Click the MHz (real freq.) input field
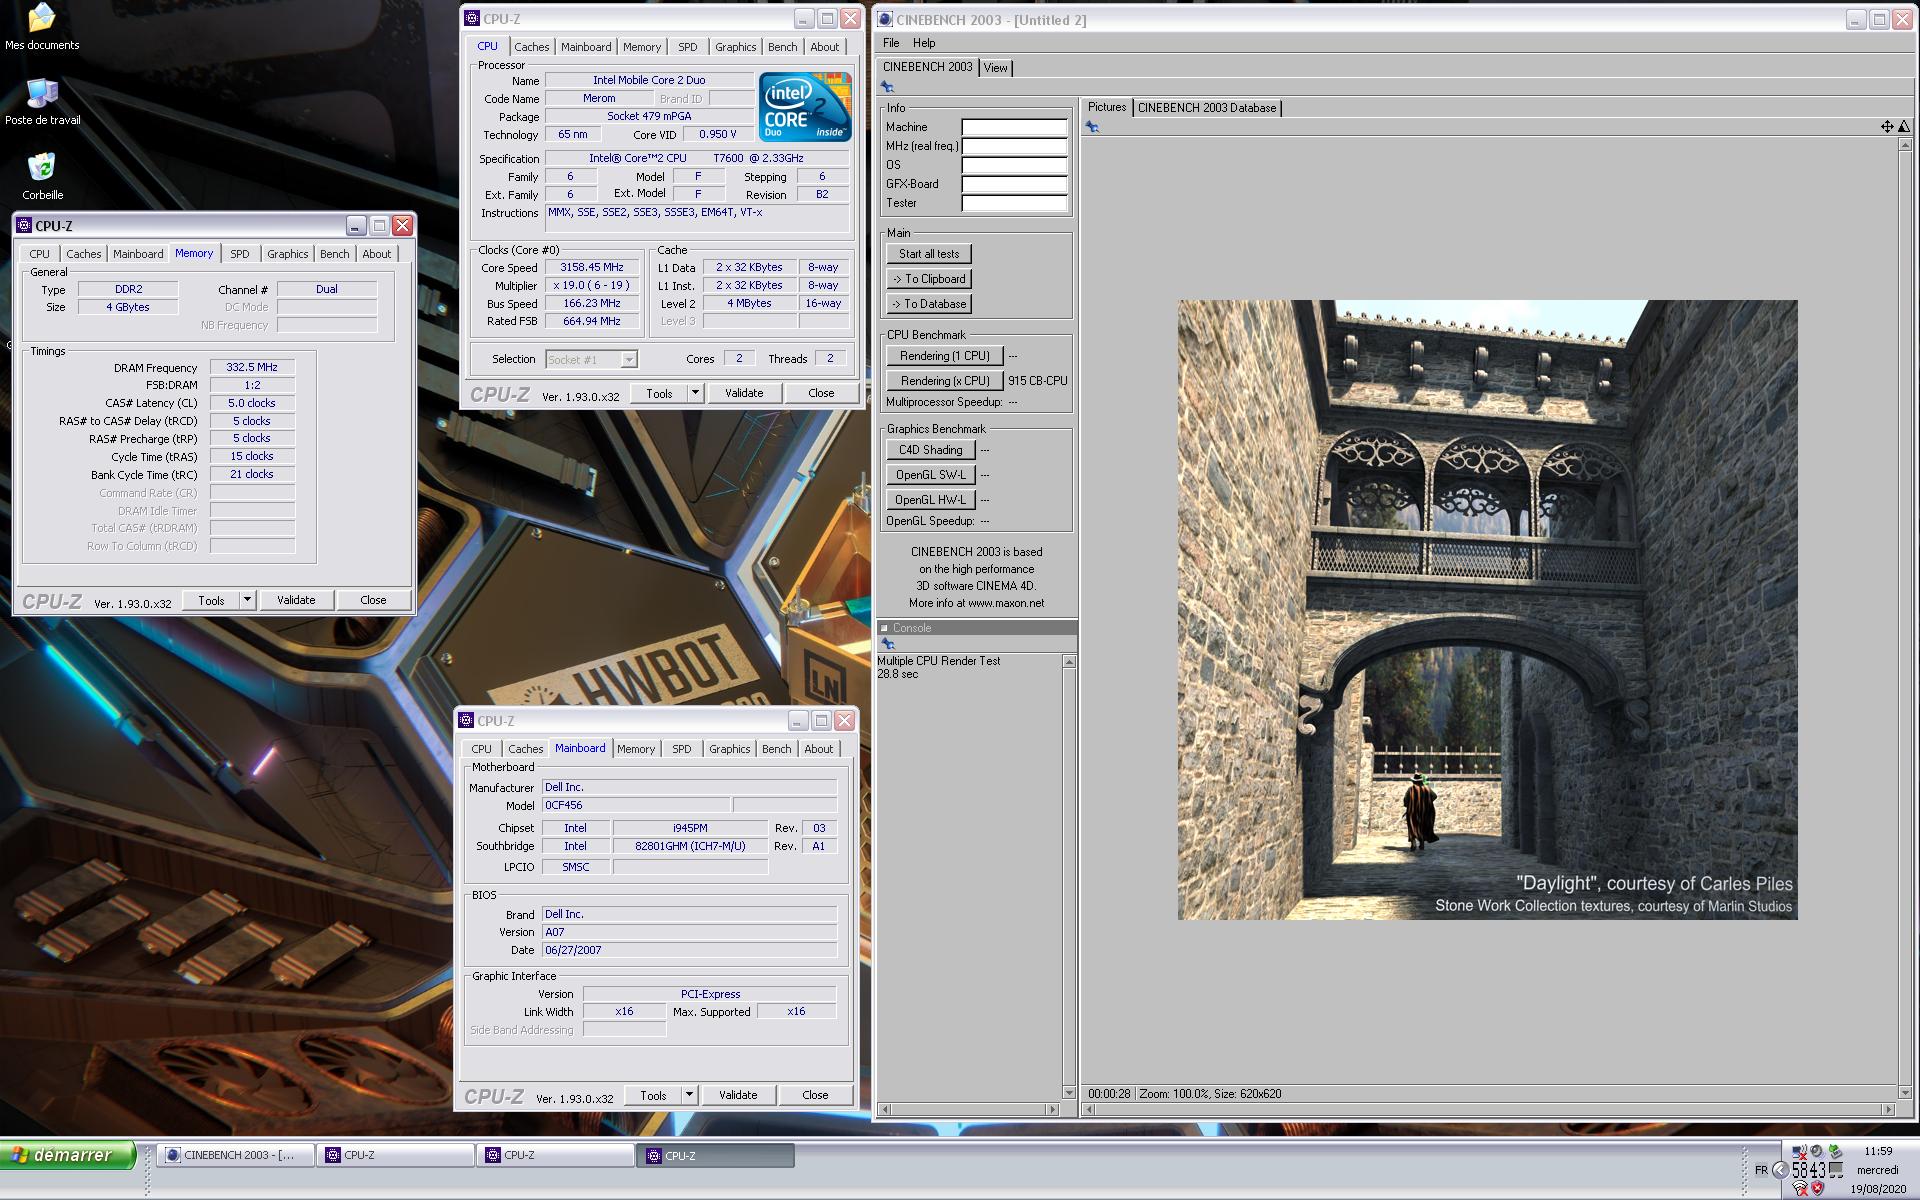This screenshot has width=1920, height=1200. click(x=1014, y=146)
